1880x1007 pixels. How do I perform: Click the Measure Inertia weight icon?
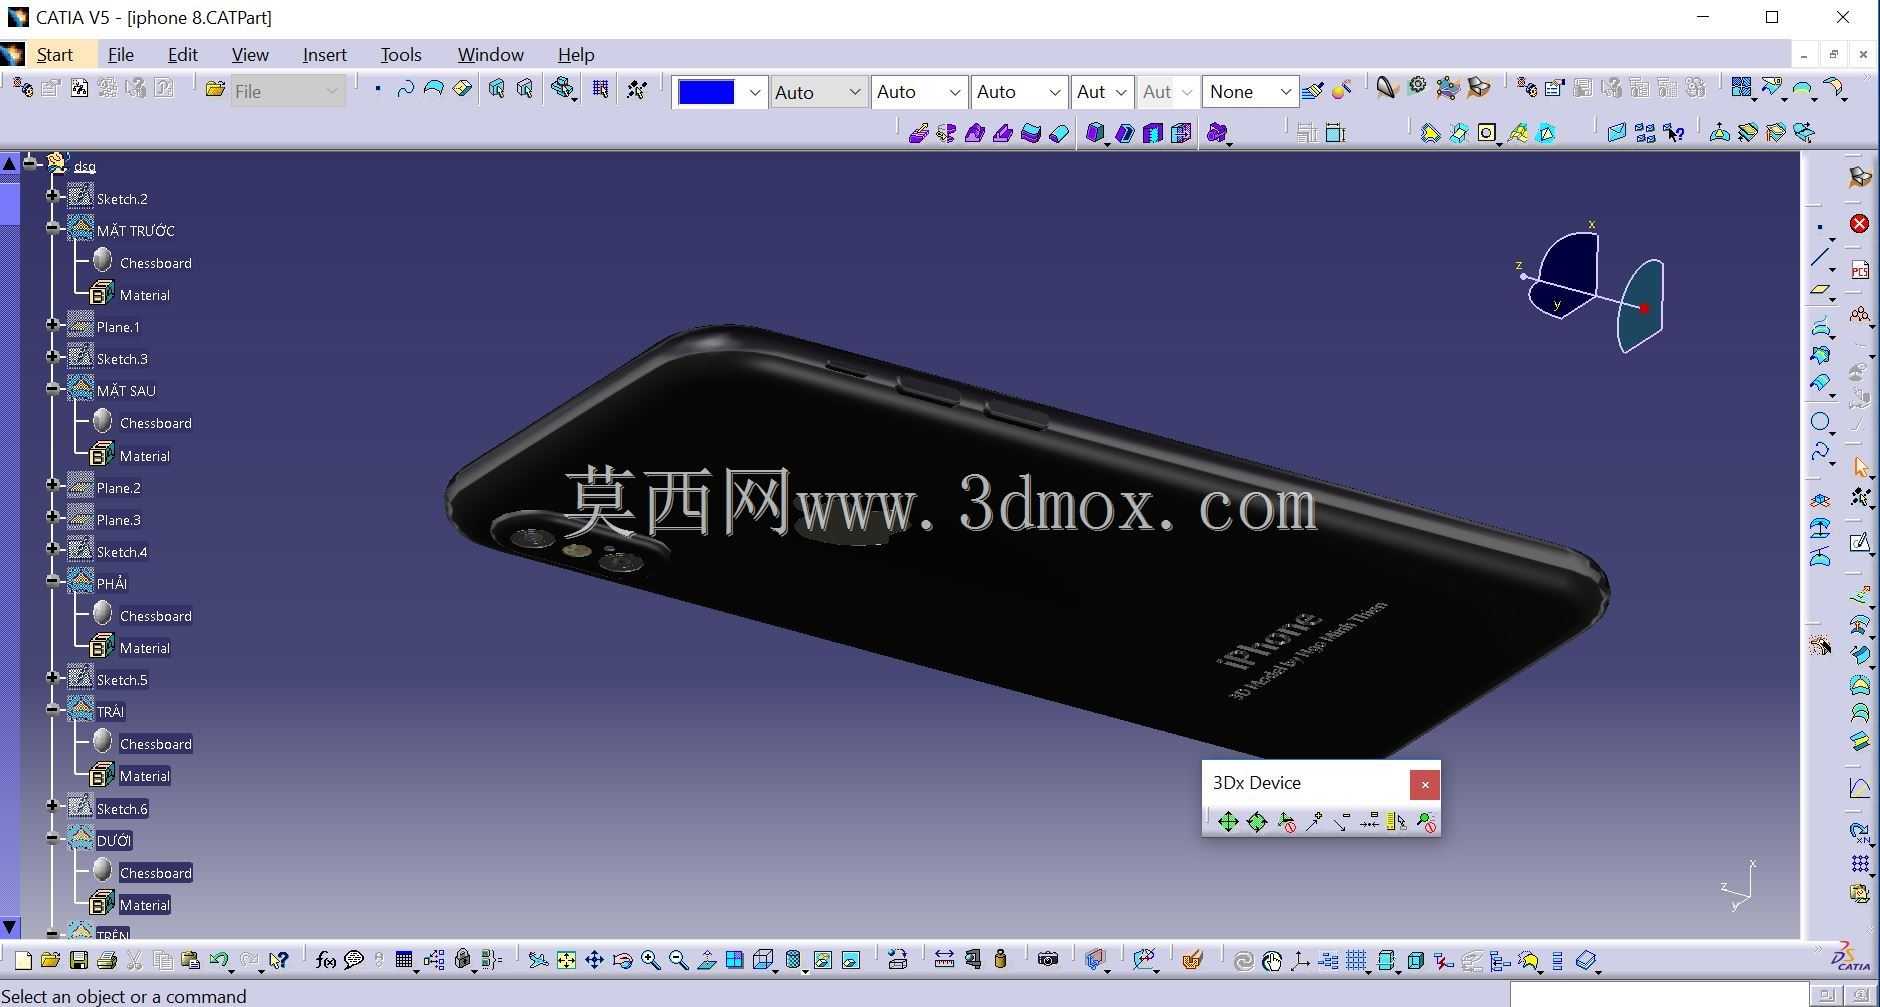click(1000, 960)
